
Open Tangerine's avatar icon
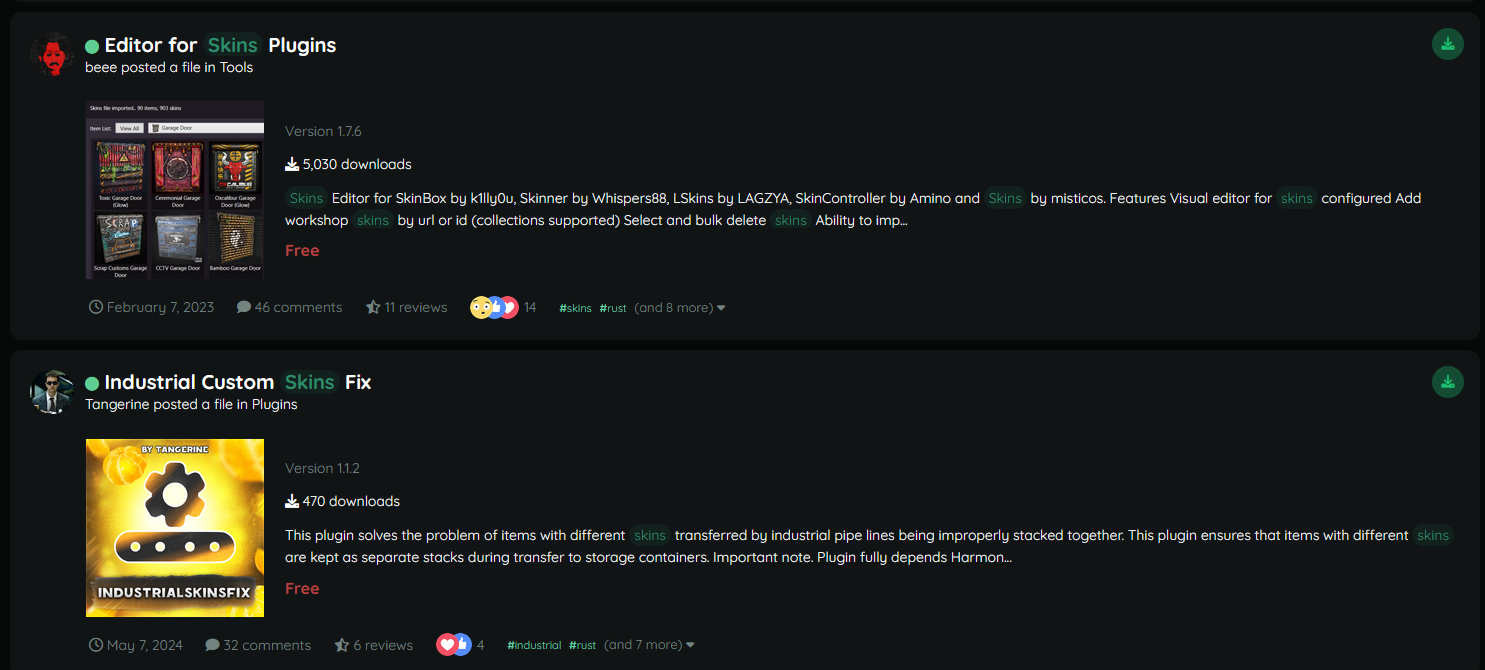(50, 391)
